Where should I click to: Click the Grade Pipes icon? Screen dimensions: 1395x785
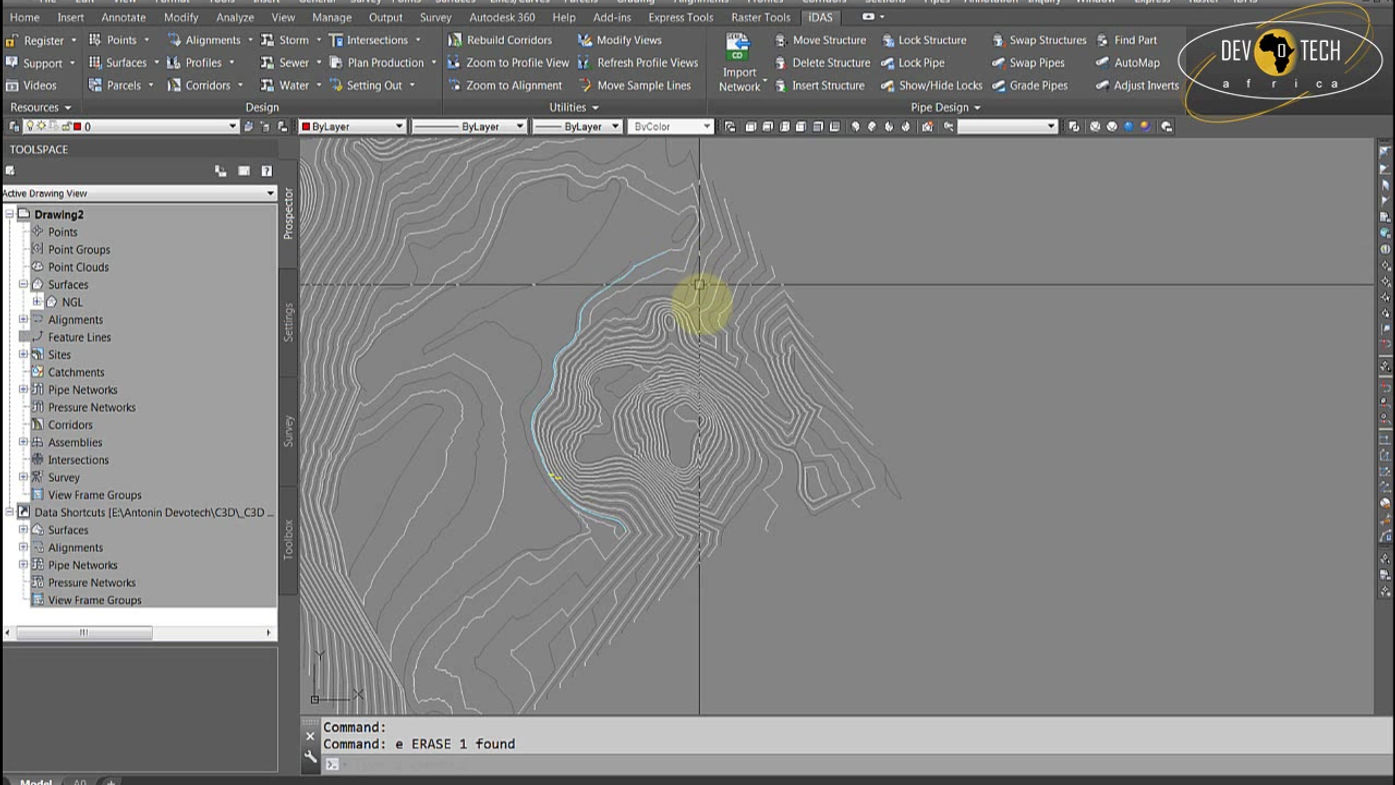(x=998, y=86)
